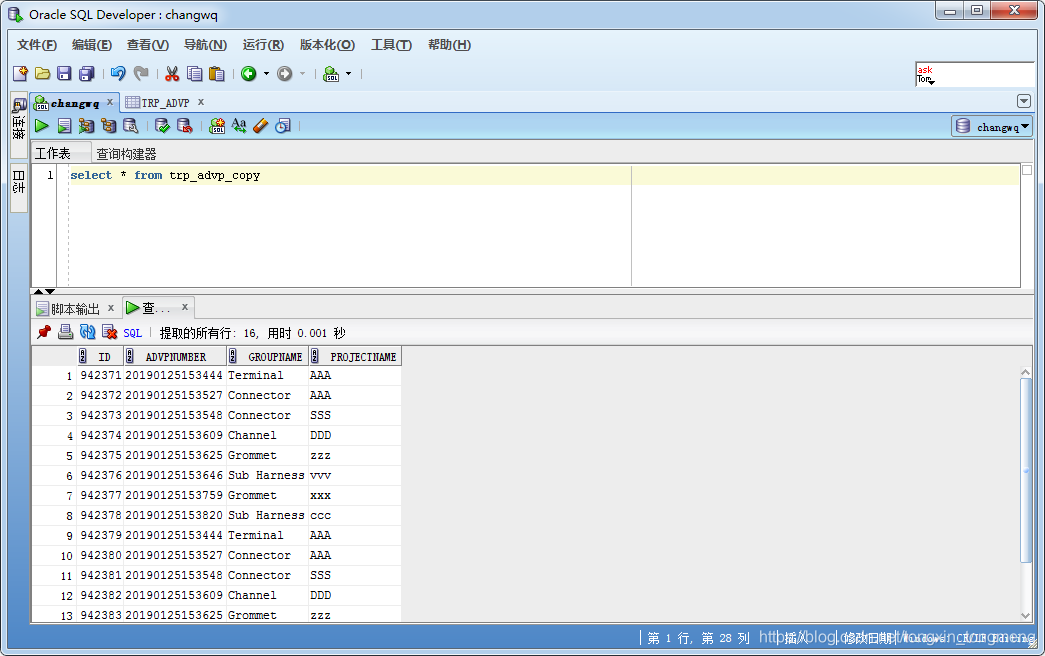This screenshot has height=656, width=1045.
Task: Commit the database changes
Action: 162,126
